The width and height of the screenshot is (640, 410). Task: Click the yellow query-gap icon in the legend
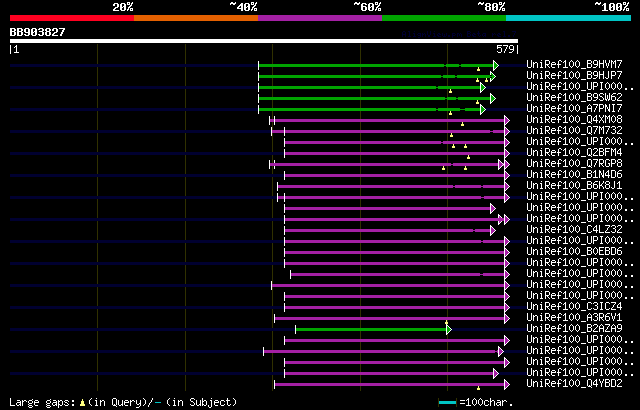tap(82, 403)
